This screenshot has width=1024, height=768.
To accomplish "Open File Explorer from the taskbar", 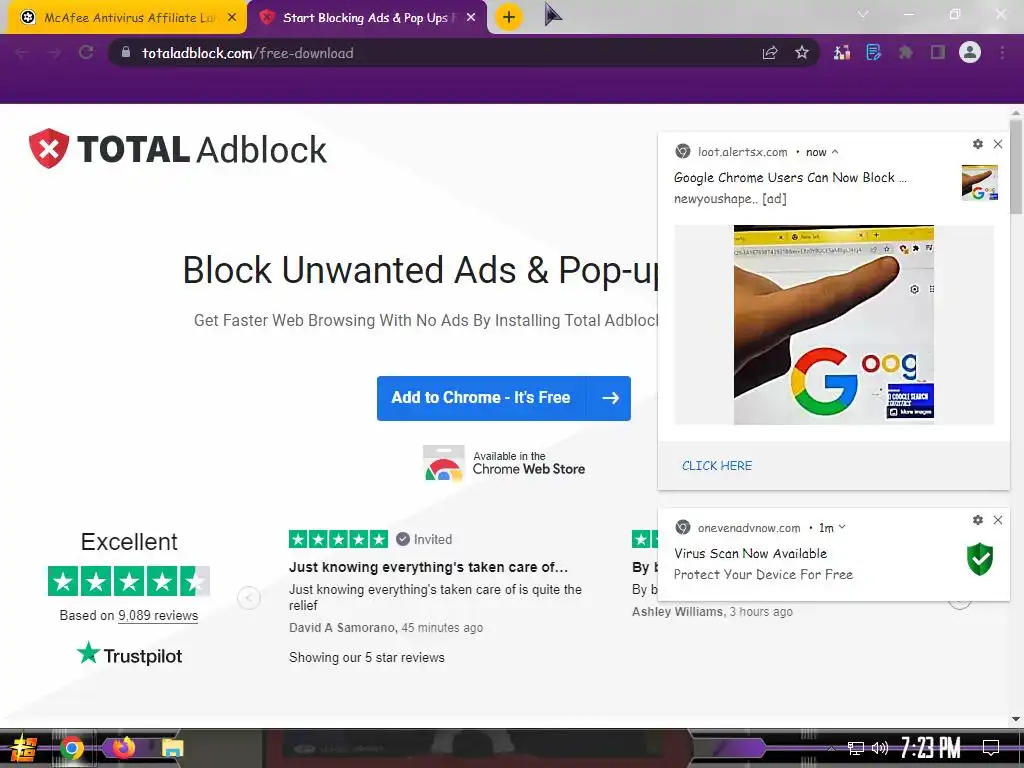I will coord(172,748).
